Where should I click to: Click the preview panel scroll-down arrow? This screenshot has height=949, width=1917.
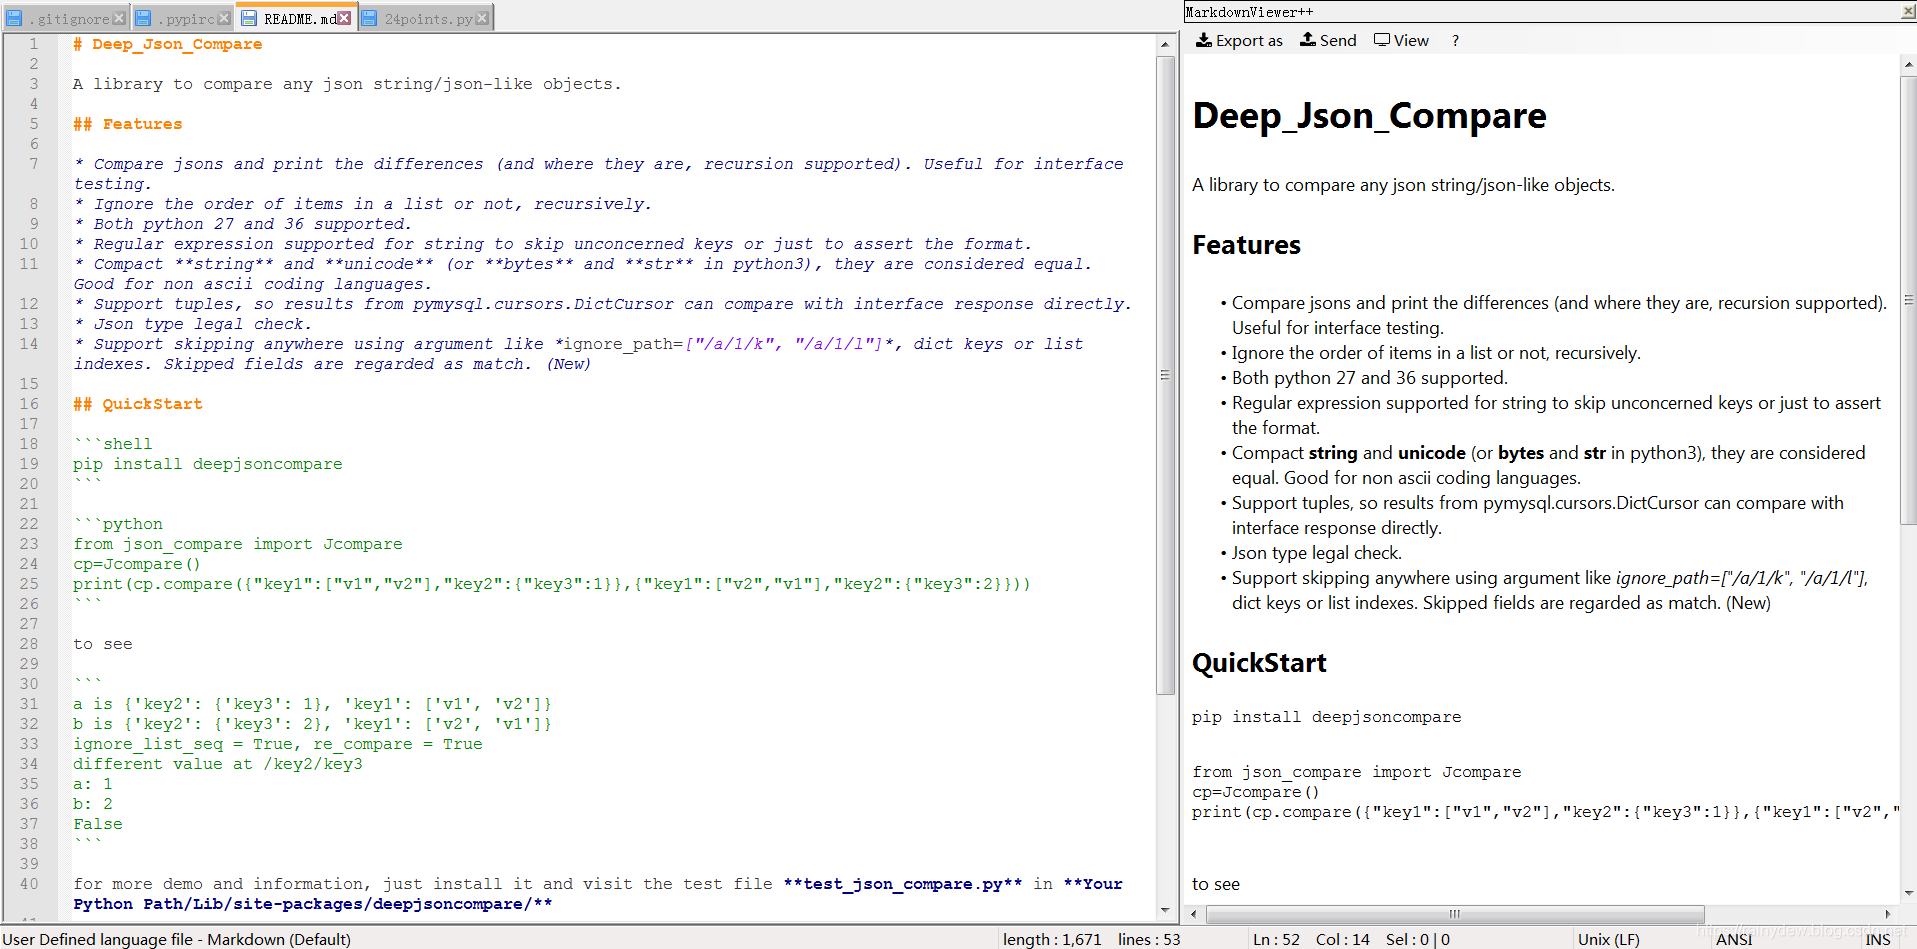tap(1908, 893)
